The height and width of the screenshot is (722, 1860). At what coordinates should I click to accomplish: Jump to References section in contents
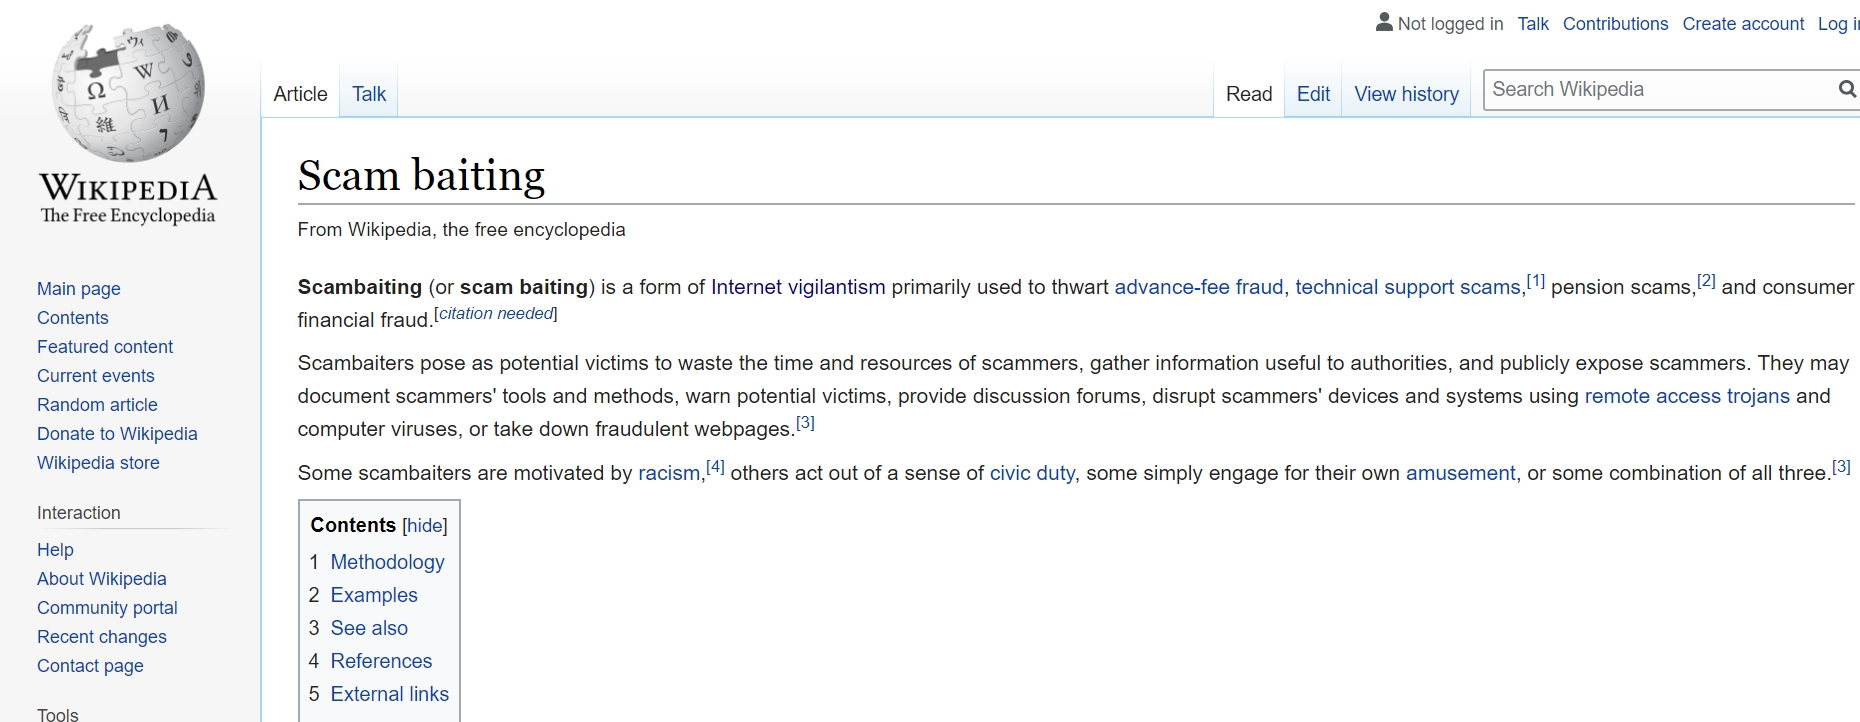pos(381,662)
